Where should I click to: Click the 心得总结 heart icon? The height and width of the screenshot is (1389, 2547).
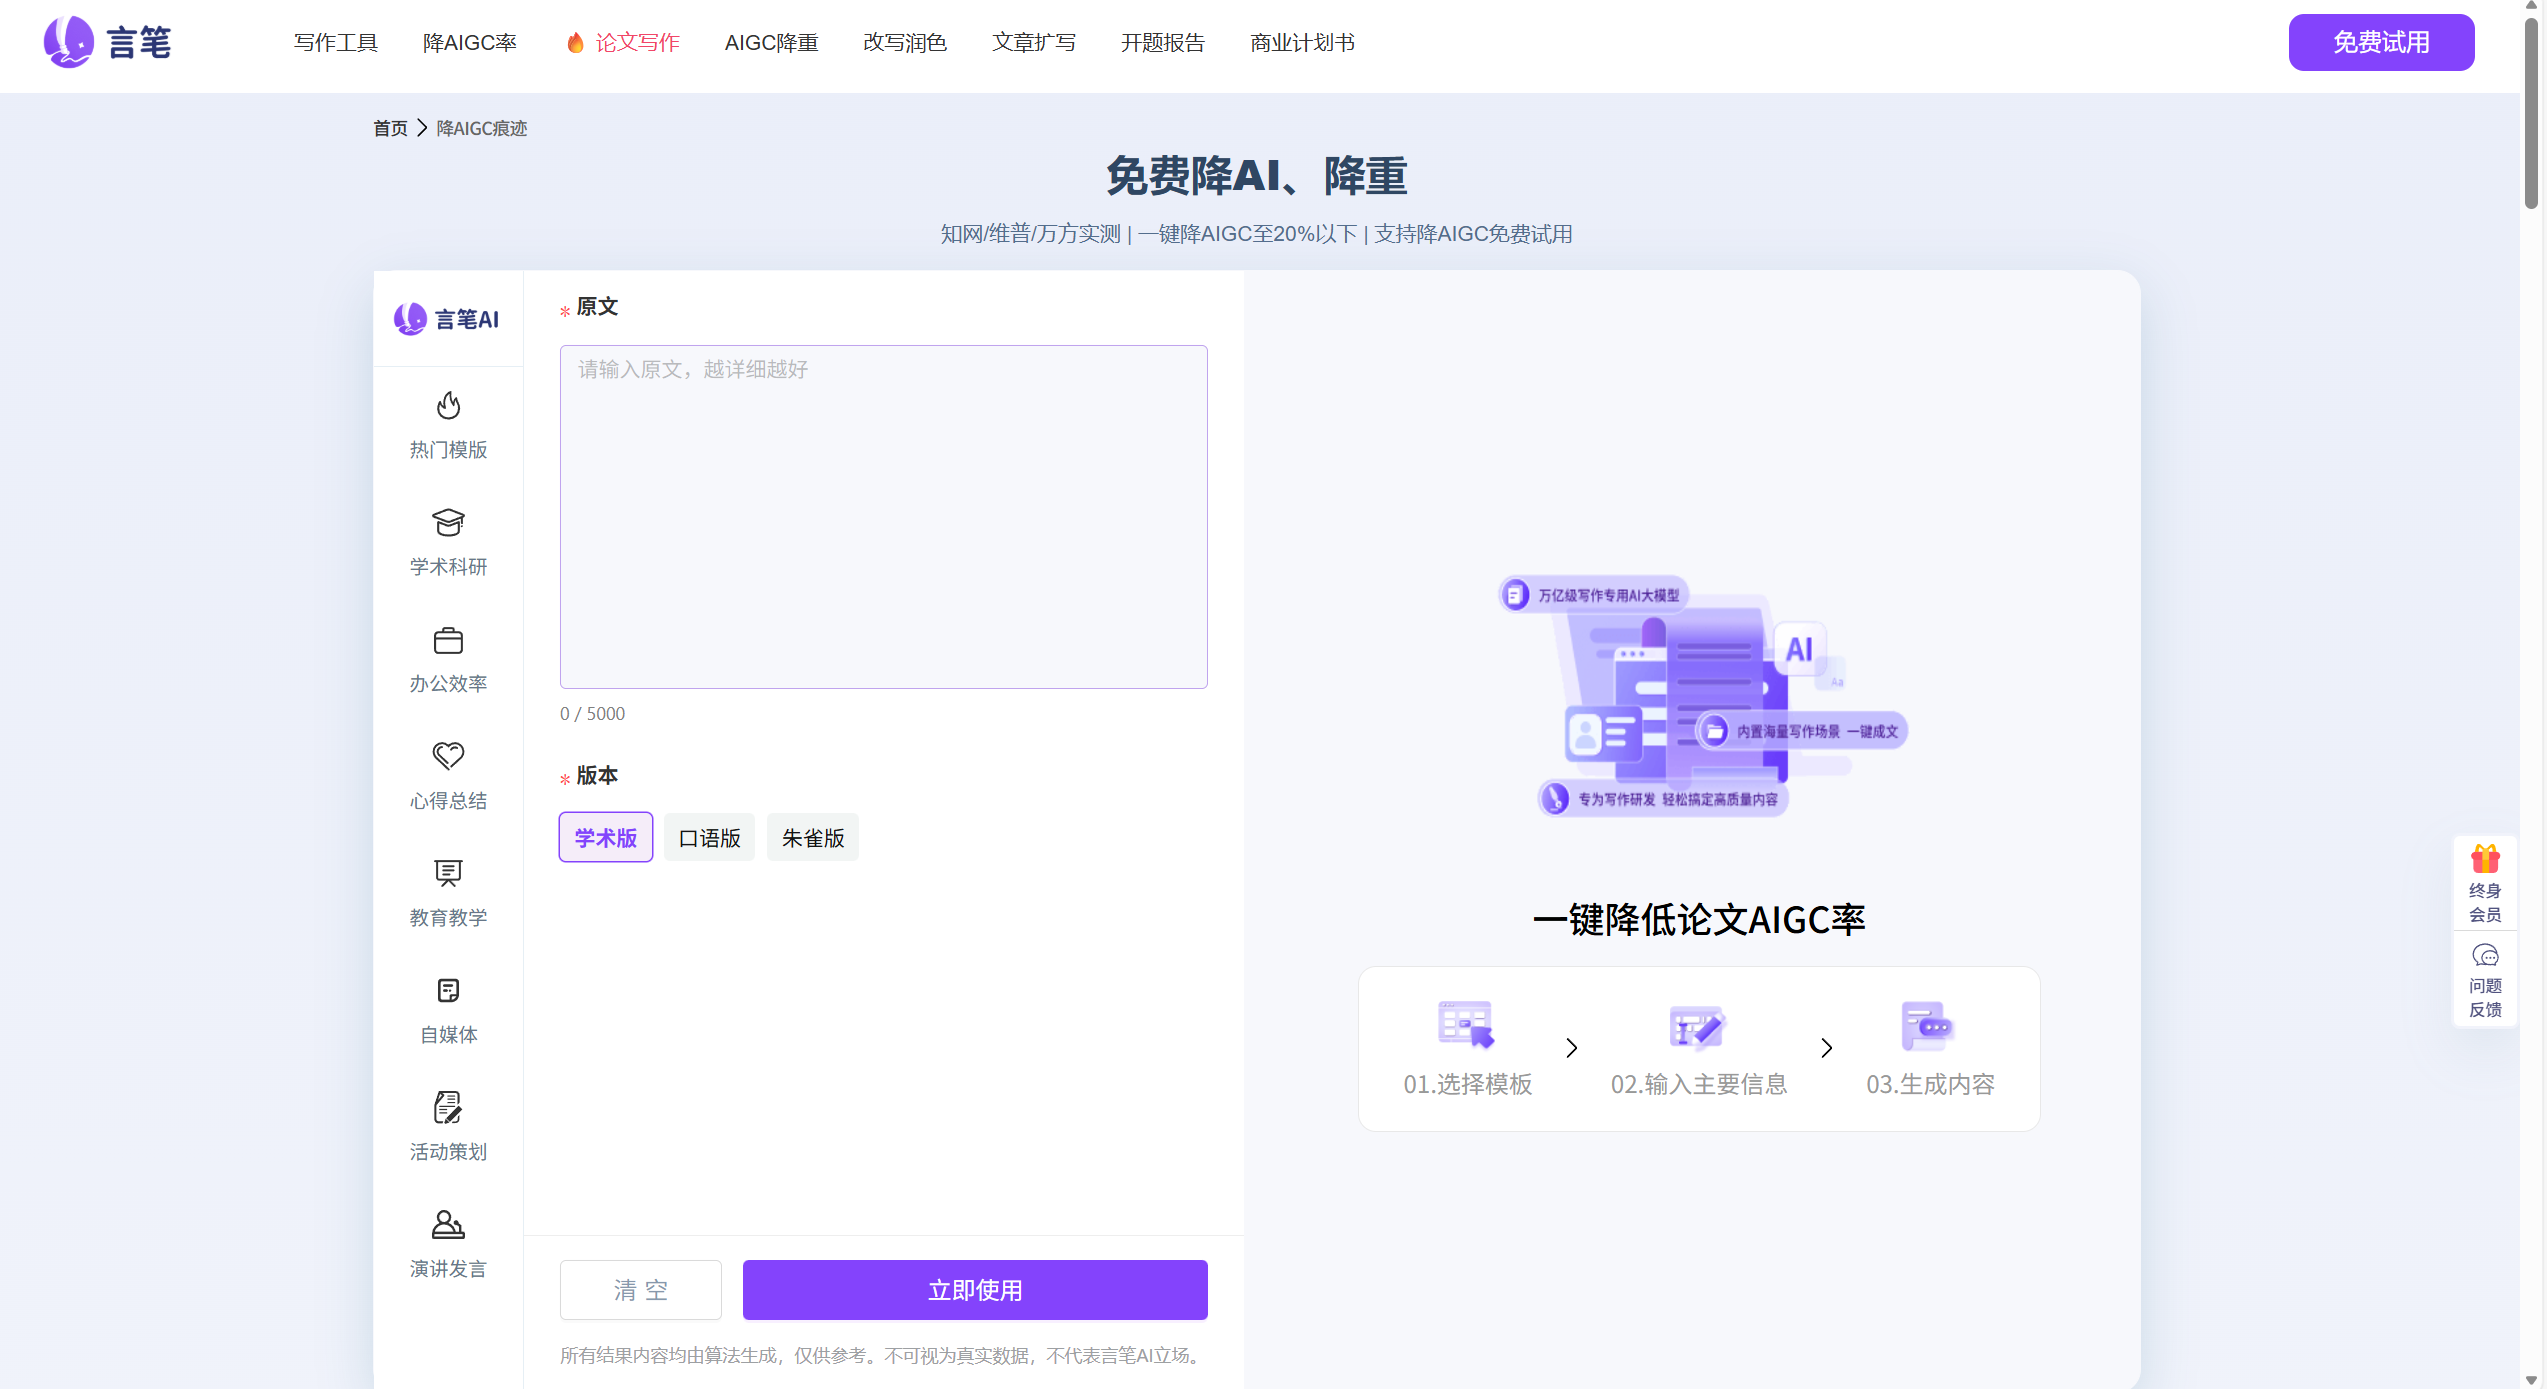(448, 756)
